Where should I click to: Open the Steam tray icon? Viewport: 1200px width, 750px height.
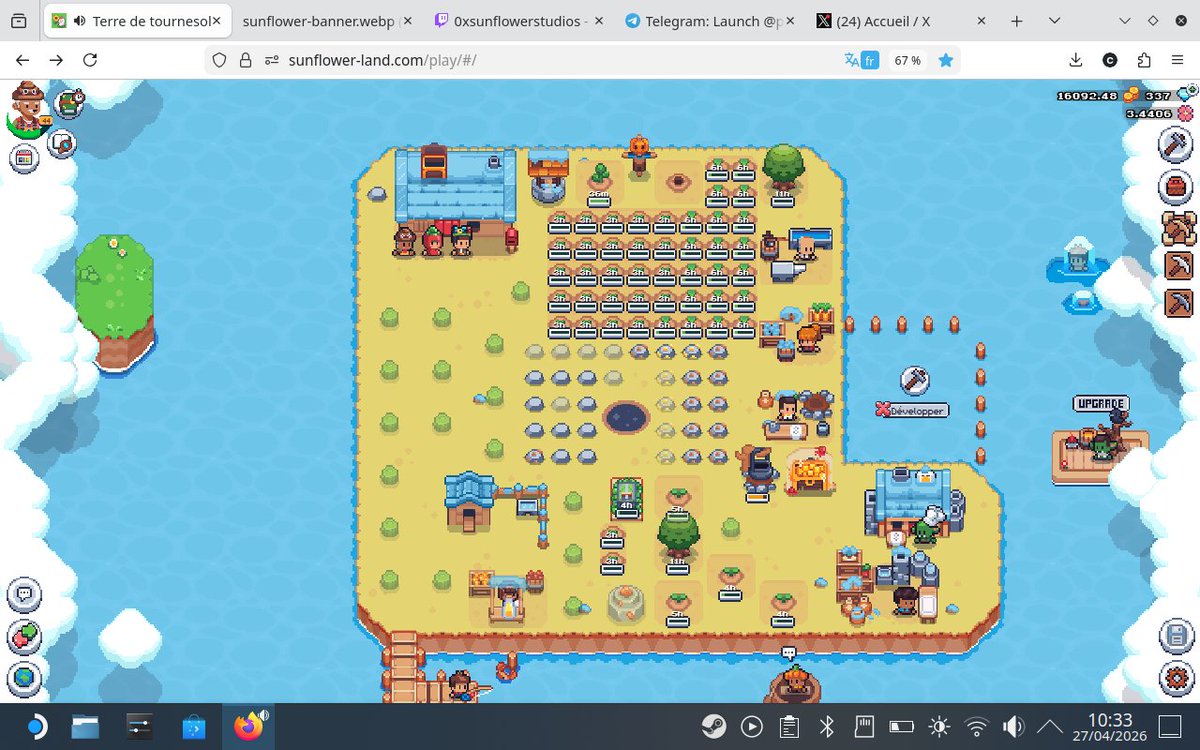click(x=713, y=726)
